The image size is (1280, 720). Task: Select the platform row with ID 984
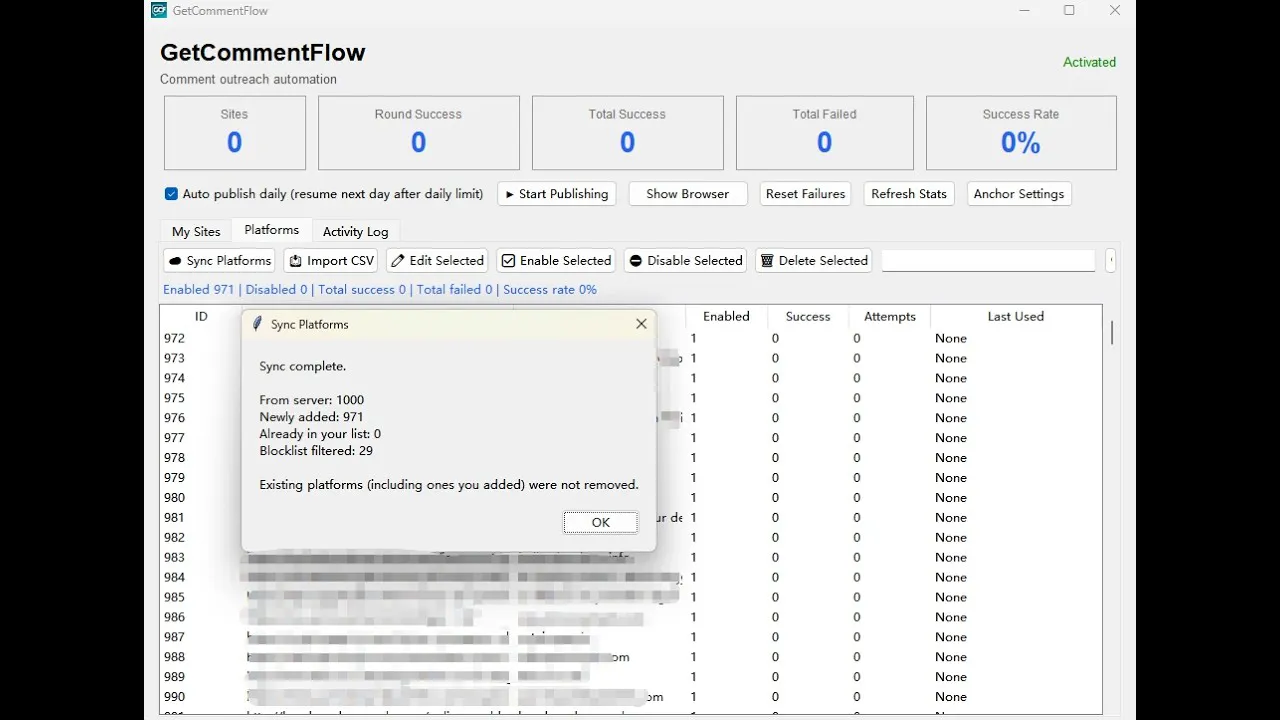coord(630,577)
